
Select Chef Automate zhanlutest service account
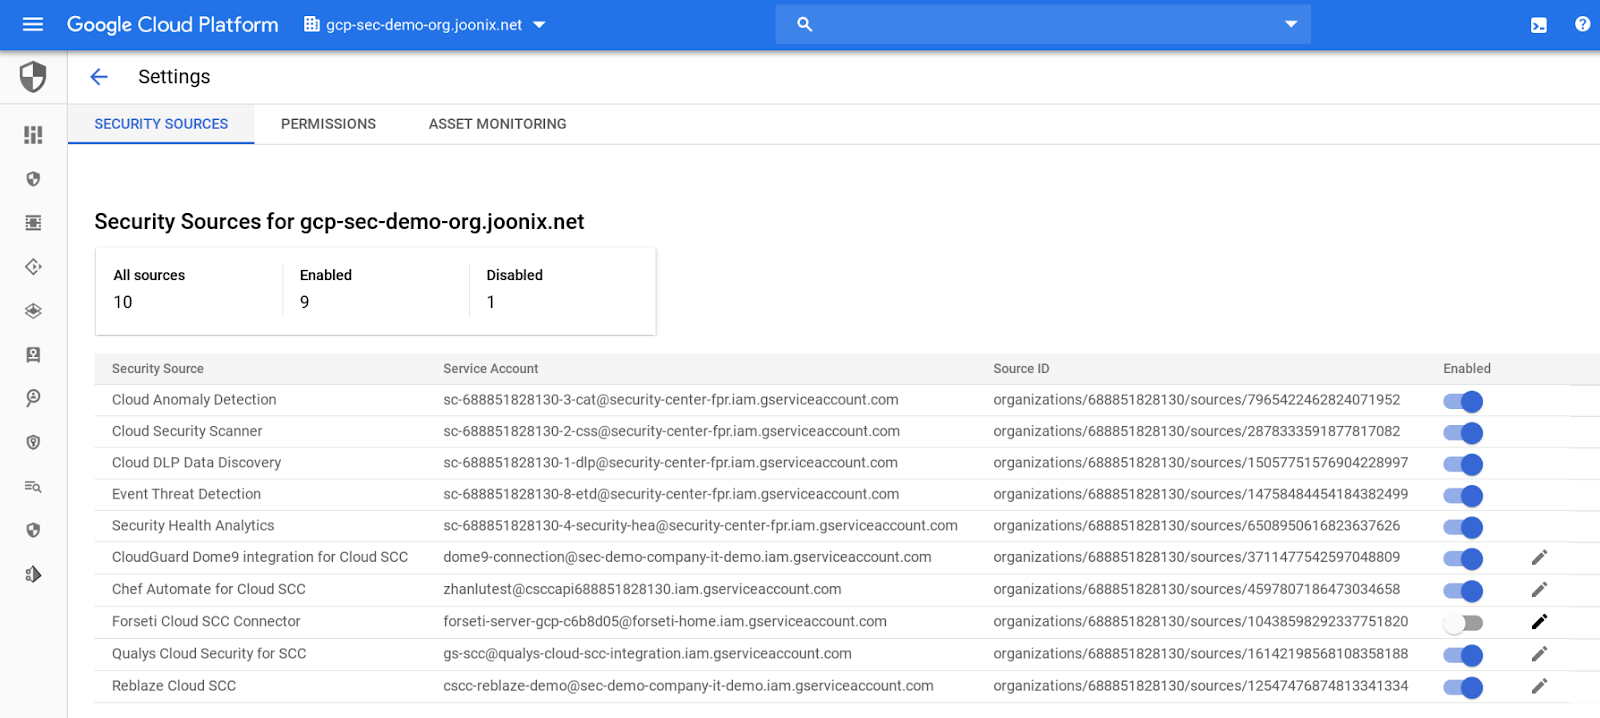click(x=642, y=590)
